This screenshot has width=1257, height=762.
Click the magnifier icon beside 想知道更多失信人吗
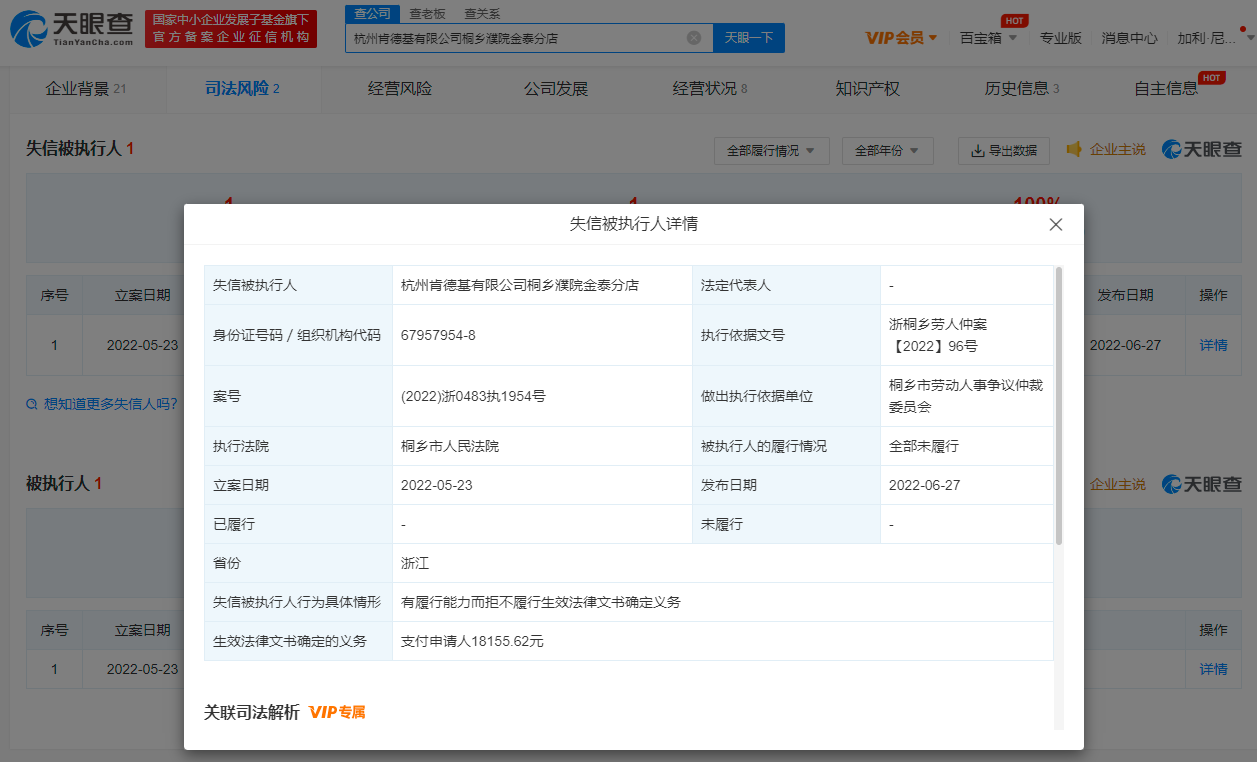(x=32, y=404)
